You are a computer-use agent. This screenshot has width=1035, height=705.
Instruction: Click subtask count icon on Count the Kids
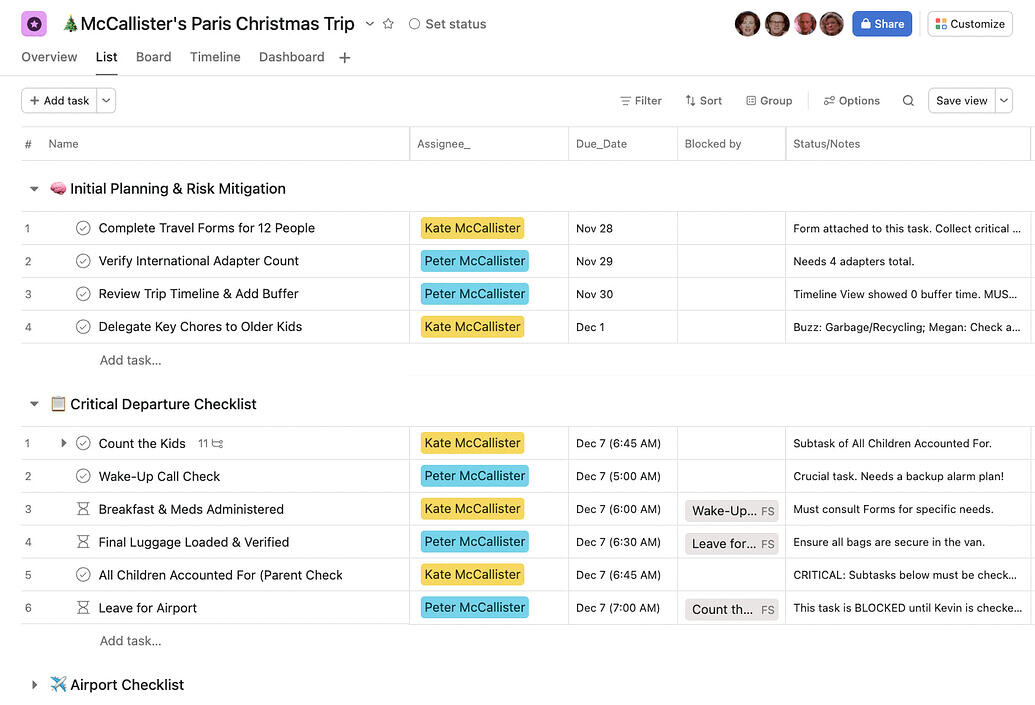[x=217, y=444]
